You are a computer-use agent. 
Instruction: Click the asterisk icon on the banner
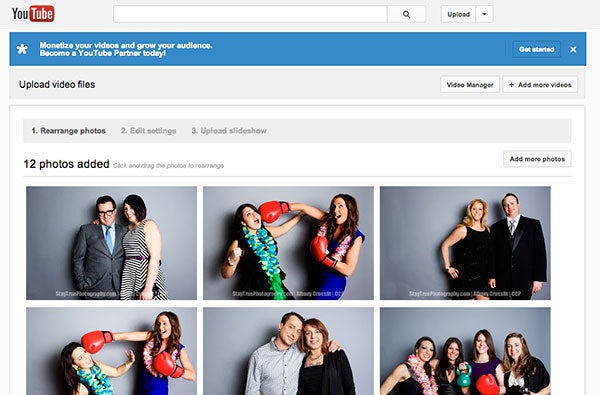click(x=22, y=49)
